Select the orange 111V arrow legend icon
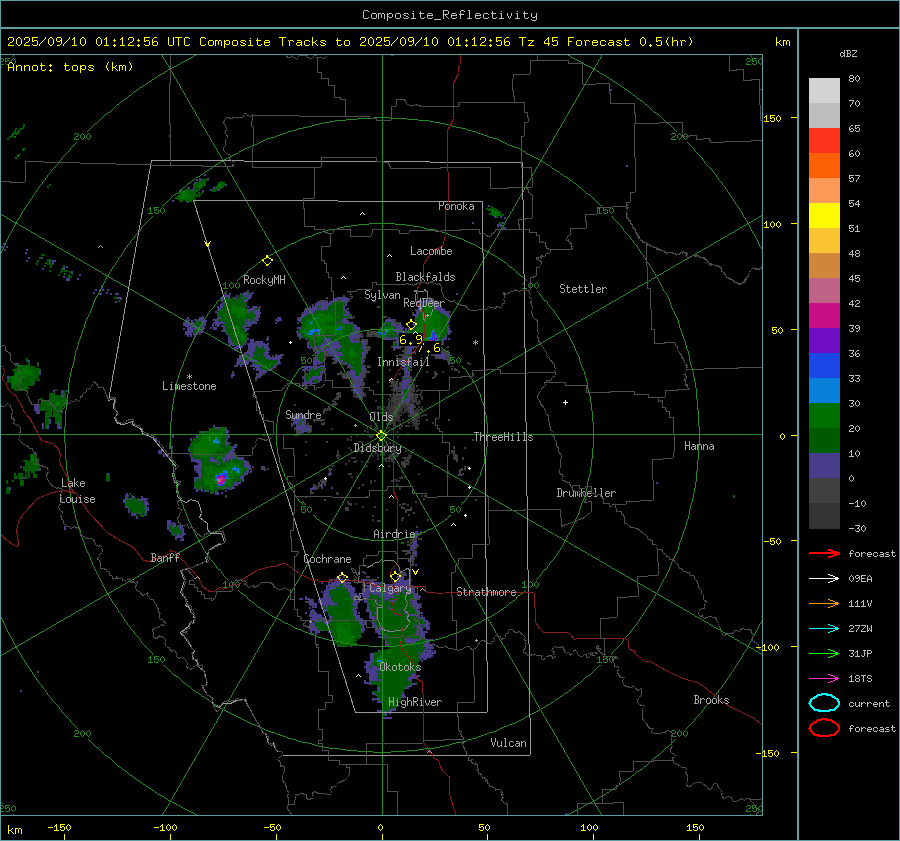900x841 pixels. pos(824,603)
